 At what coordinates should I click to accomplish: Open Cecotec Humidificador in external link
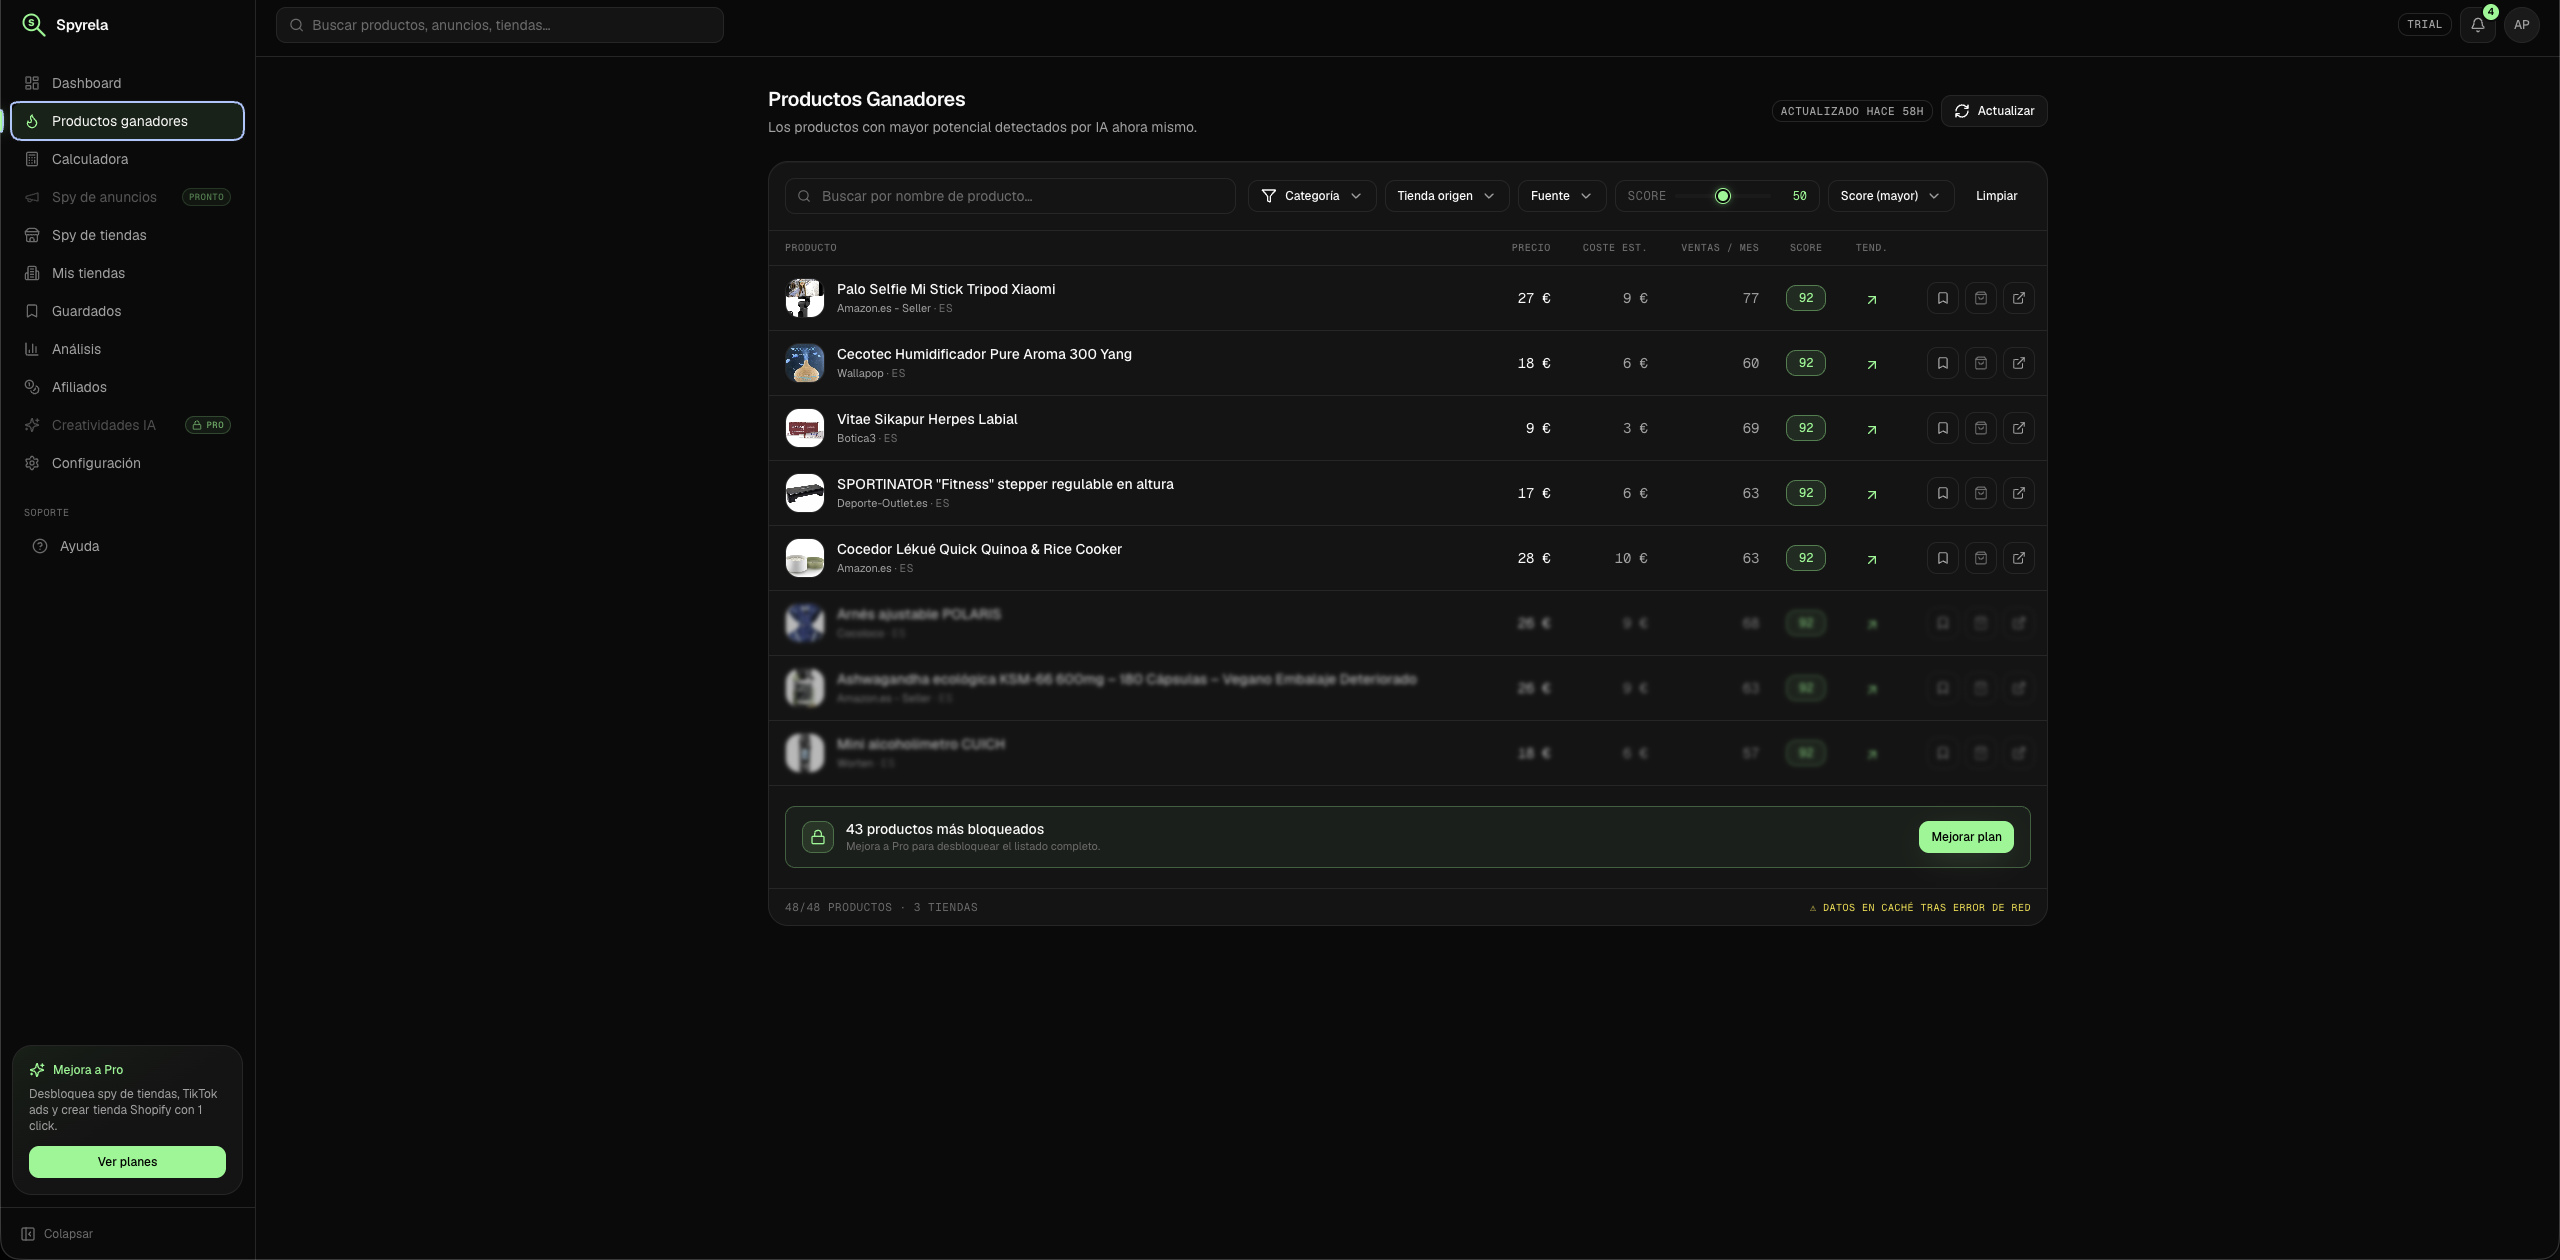point(2018,363)
